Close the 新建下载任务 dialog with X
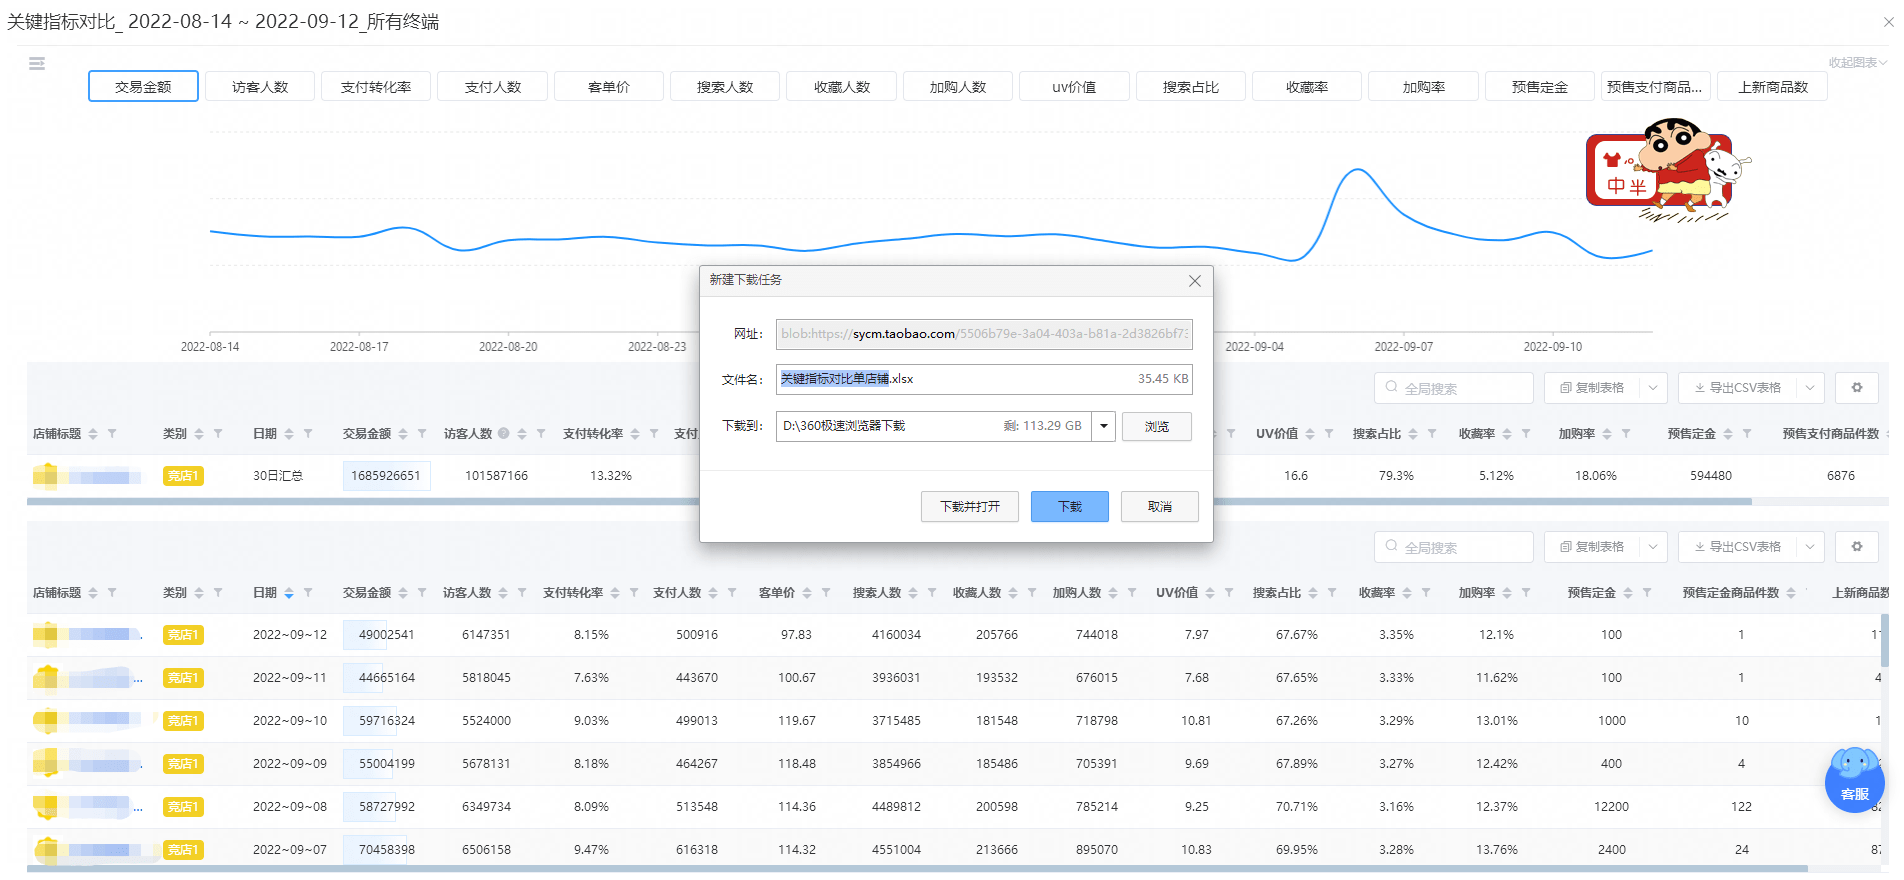The width and height of the screenshot is (1904, 880). pos(1194,281)
